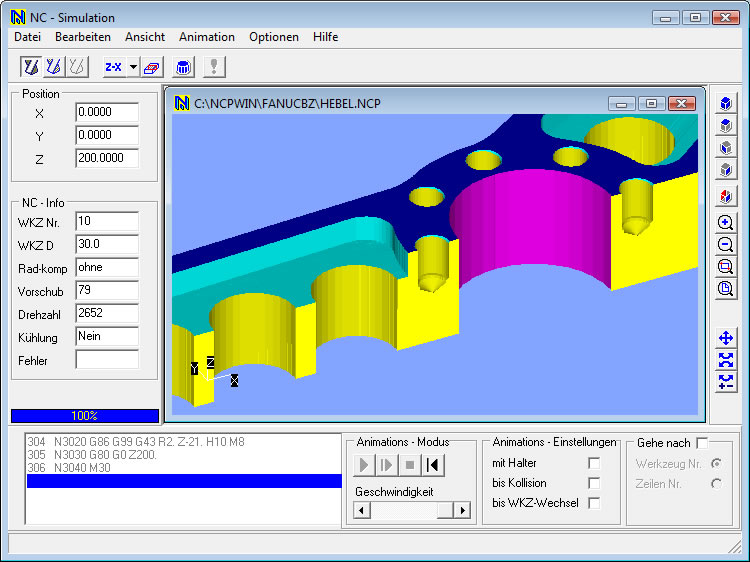Click the single-step animation button
750x562 pixels.
(386, 465)
